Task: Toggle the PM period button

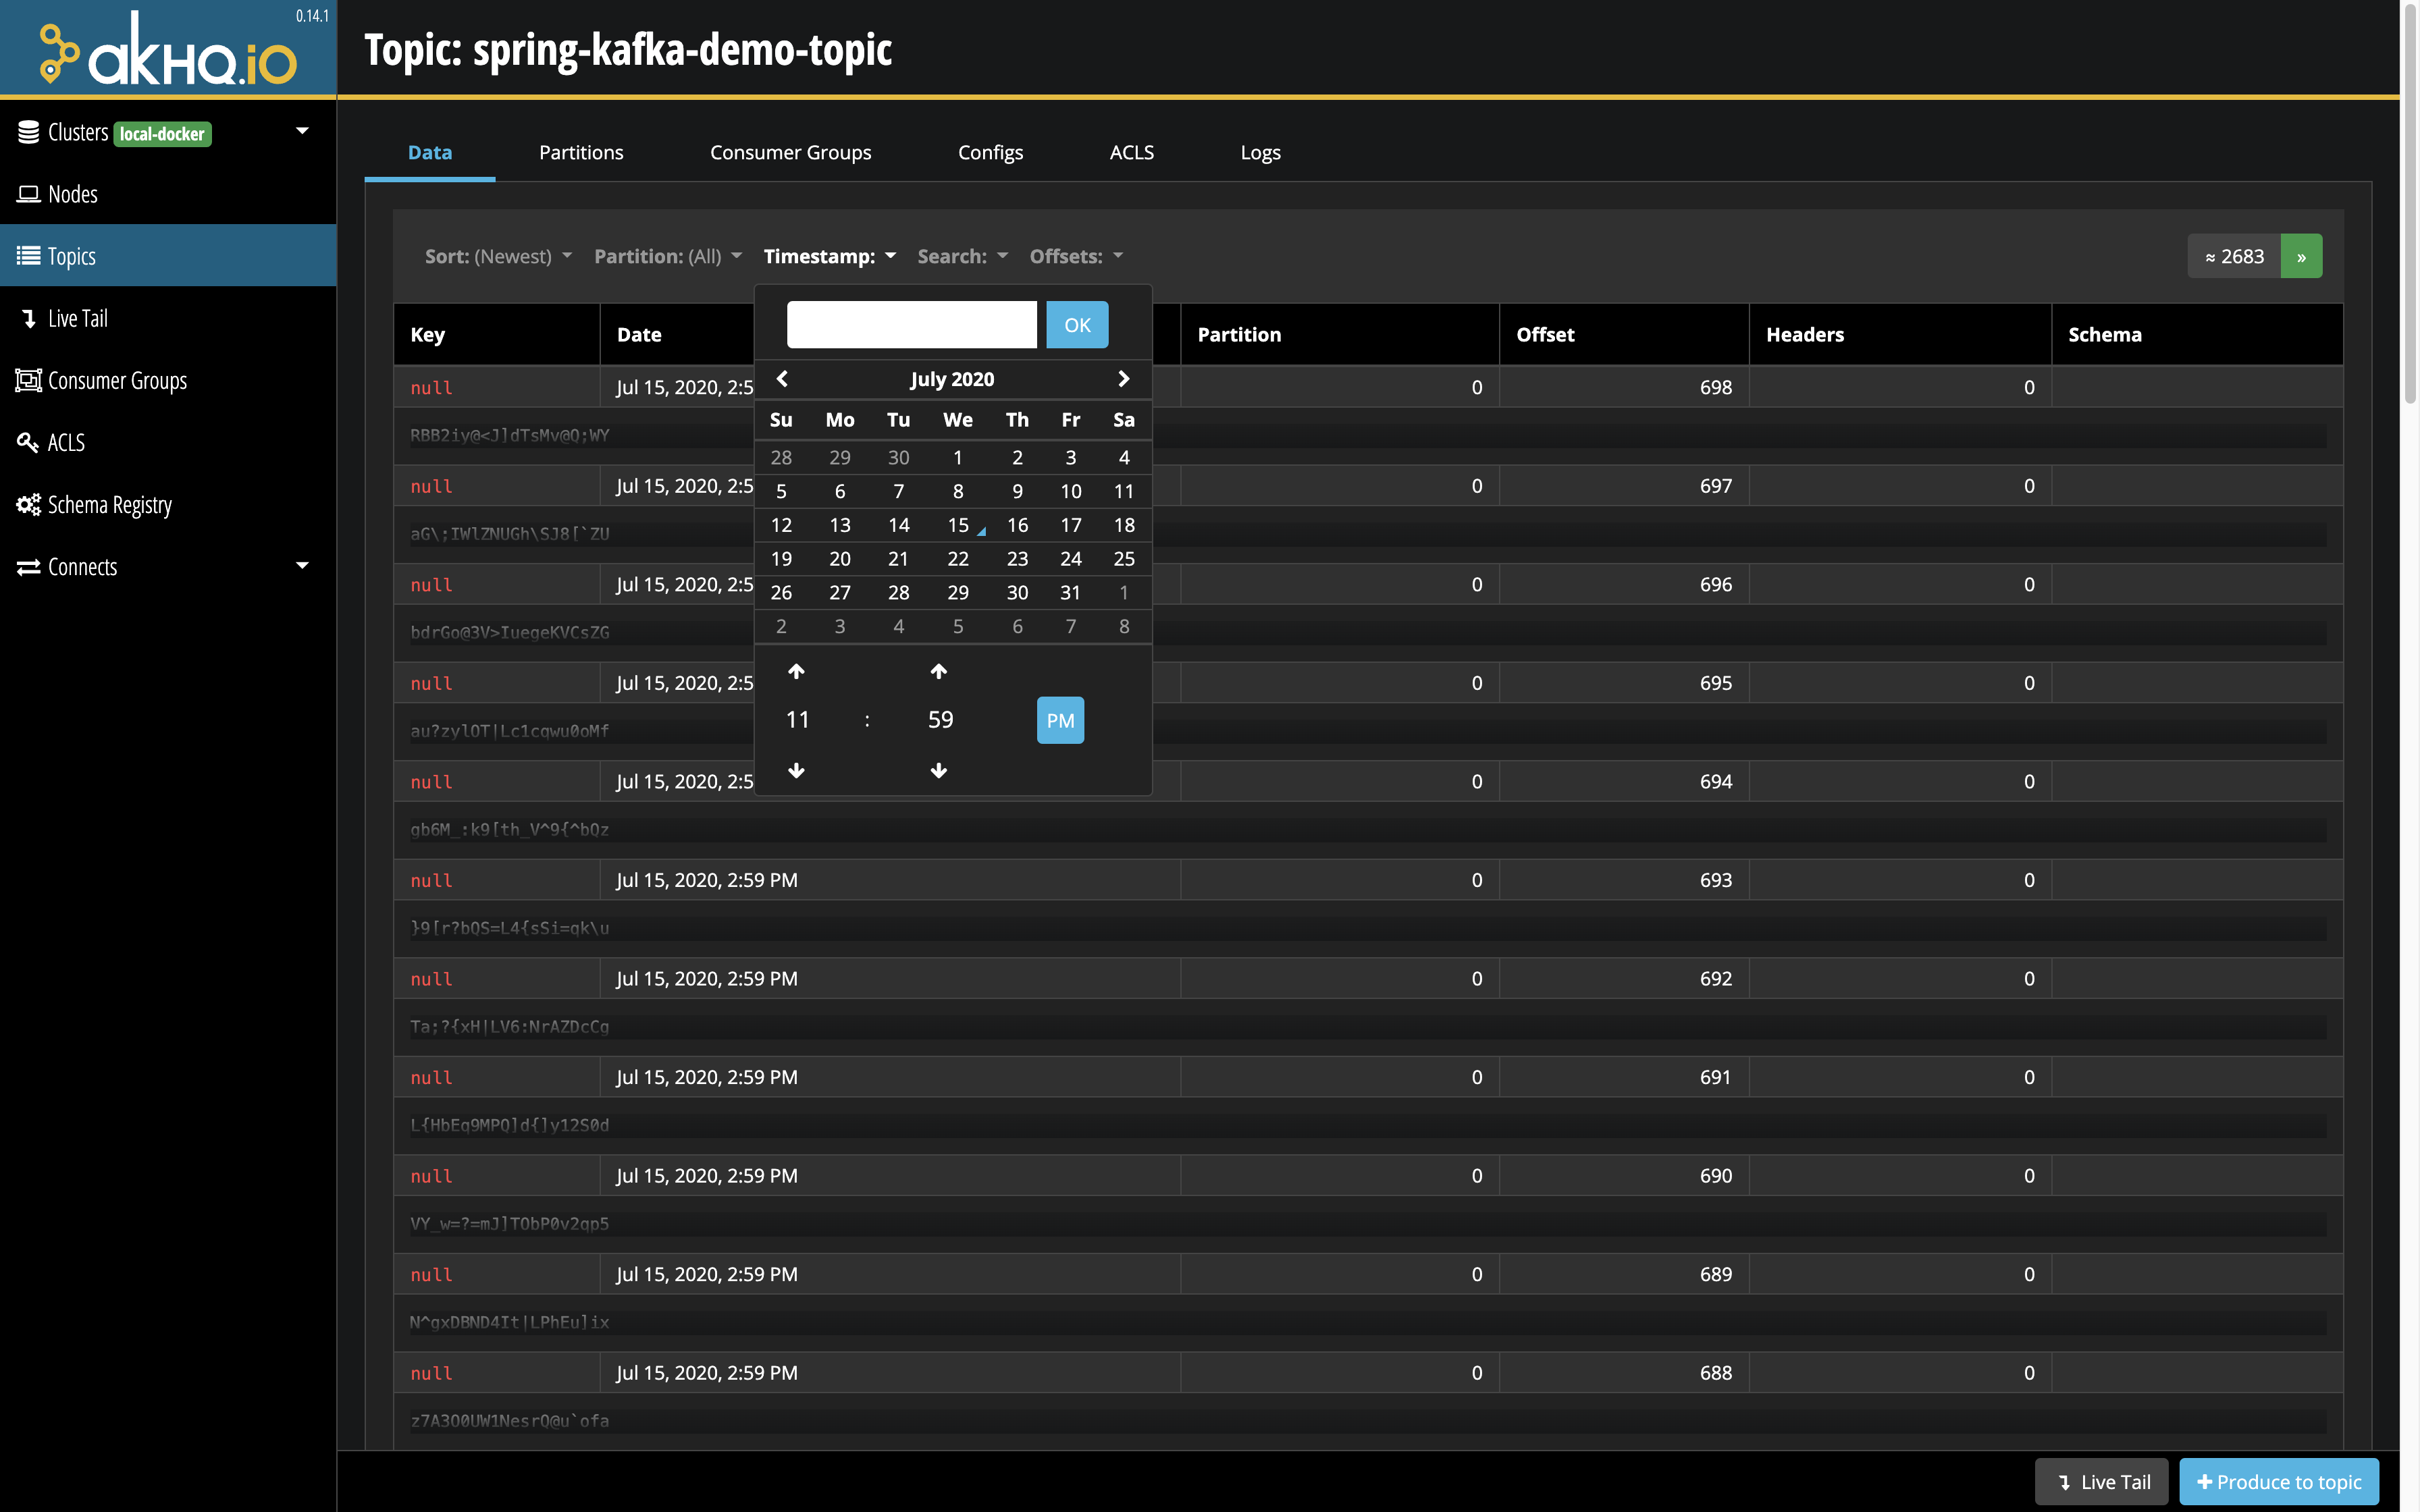Action: point(1060,720)
